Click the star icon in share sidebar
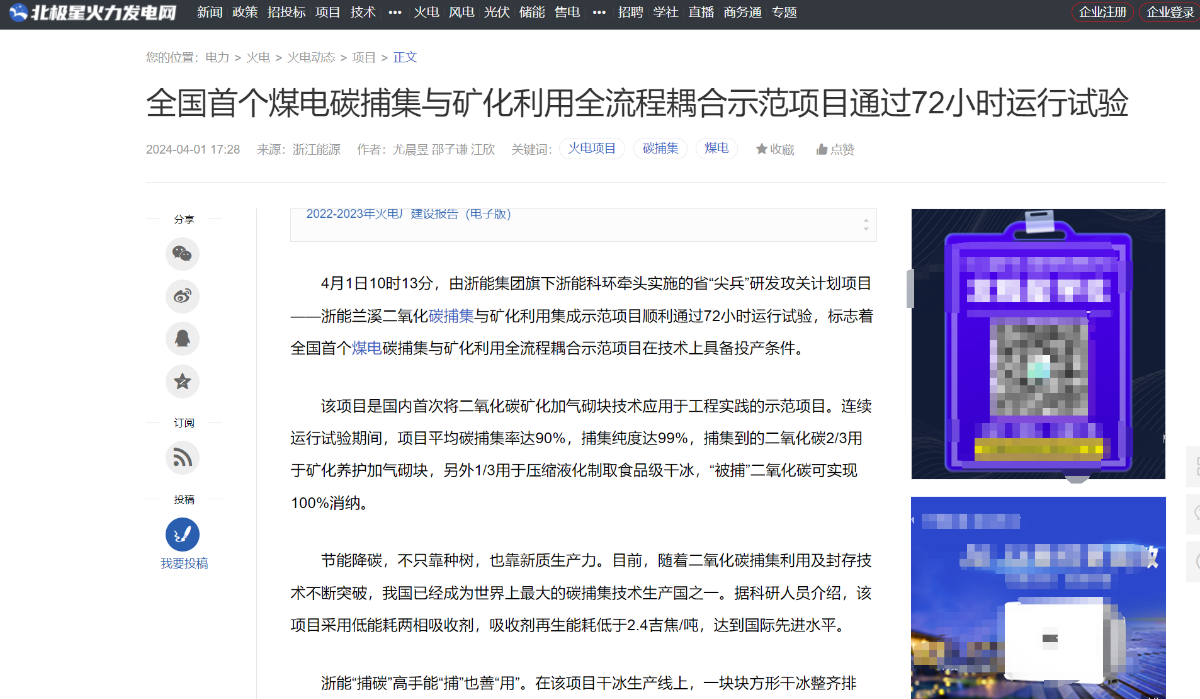The height and width of the screenshot is (699, 1200). coord(182,381)
